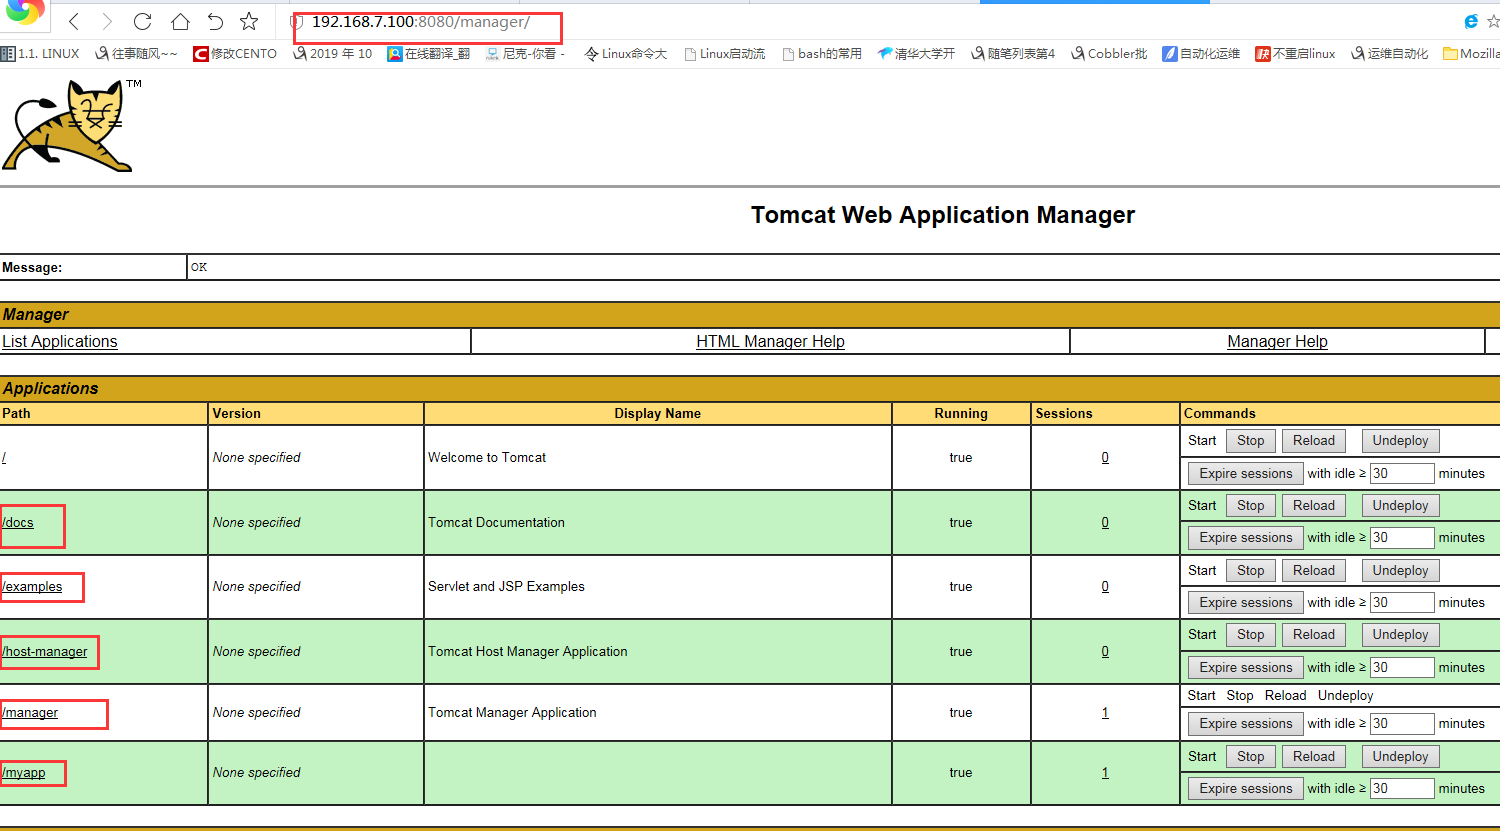Undeploy the Servlet and JSP Examples application
1500x831 pixels.
coord(1400,571)
